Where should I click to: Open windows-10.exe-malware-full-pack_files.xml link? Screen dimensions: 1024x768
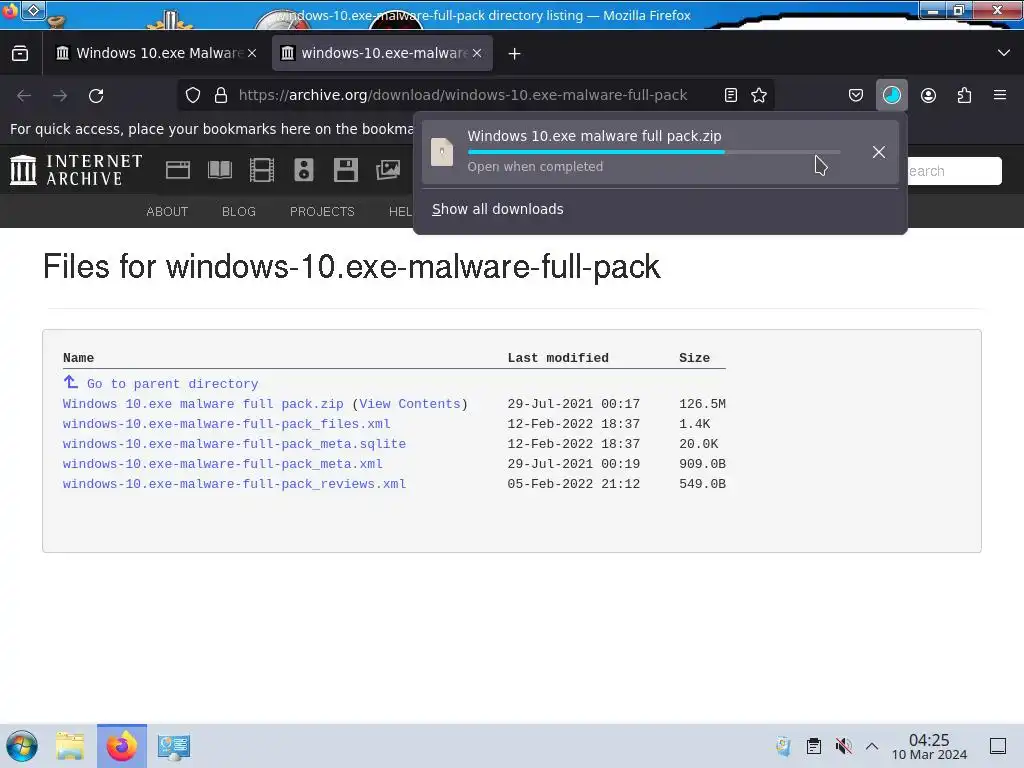(227, 424)
